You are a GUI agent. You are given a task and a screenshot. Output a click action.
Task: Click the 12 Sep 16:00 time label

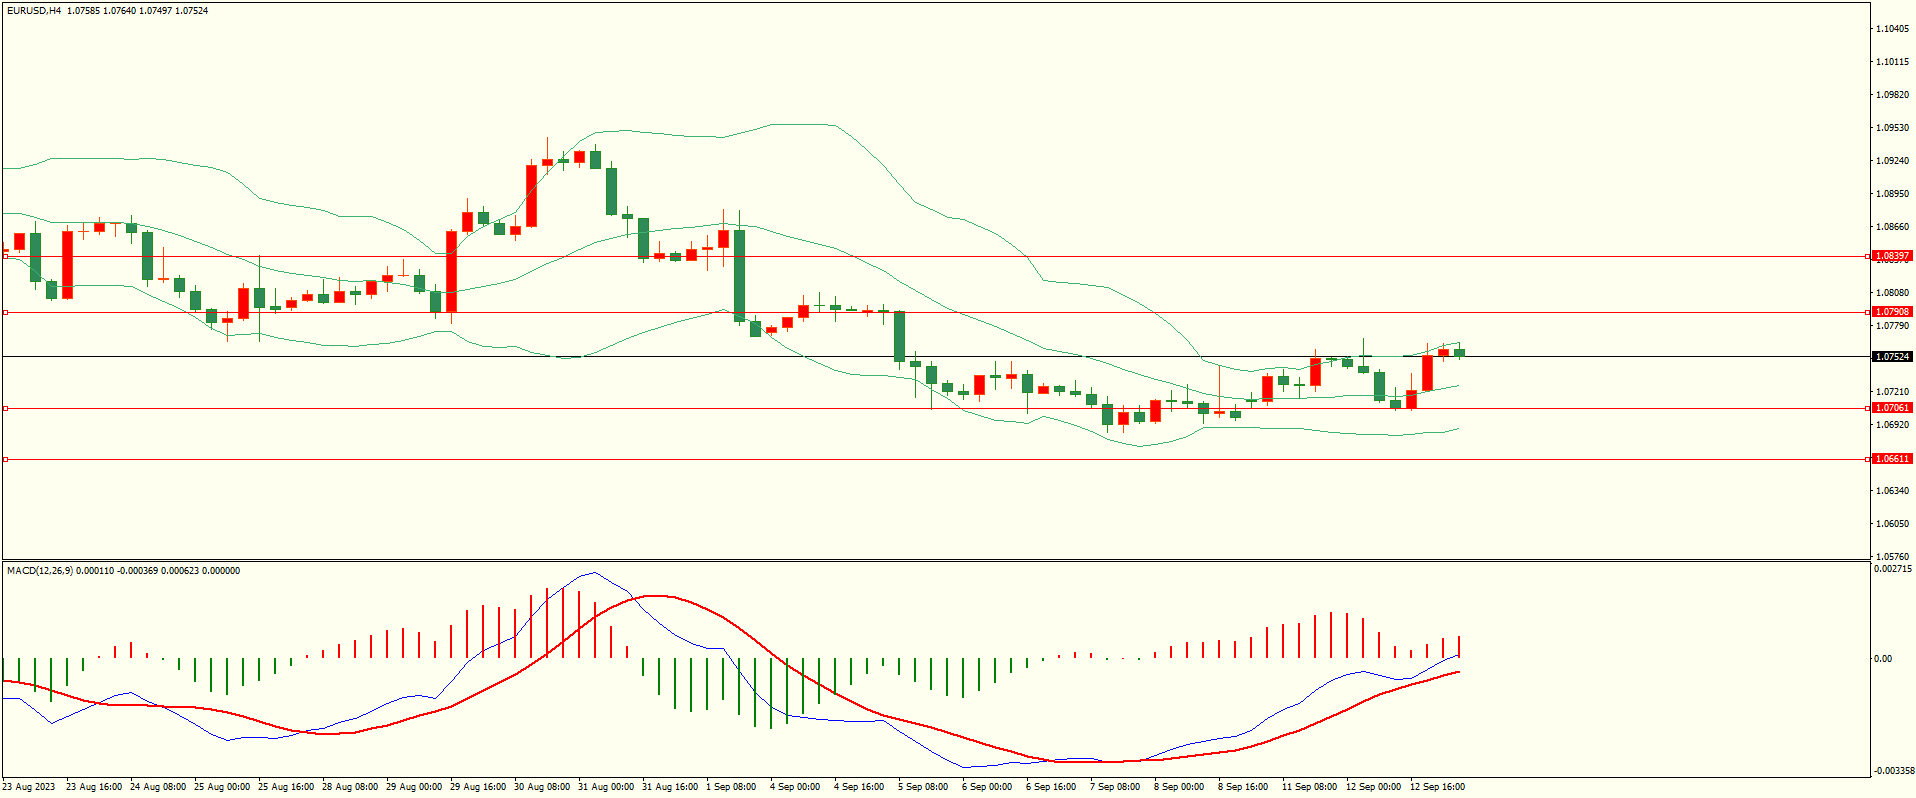[x=1437, y=787]
